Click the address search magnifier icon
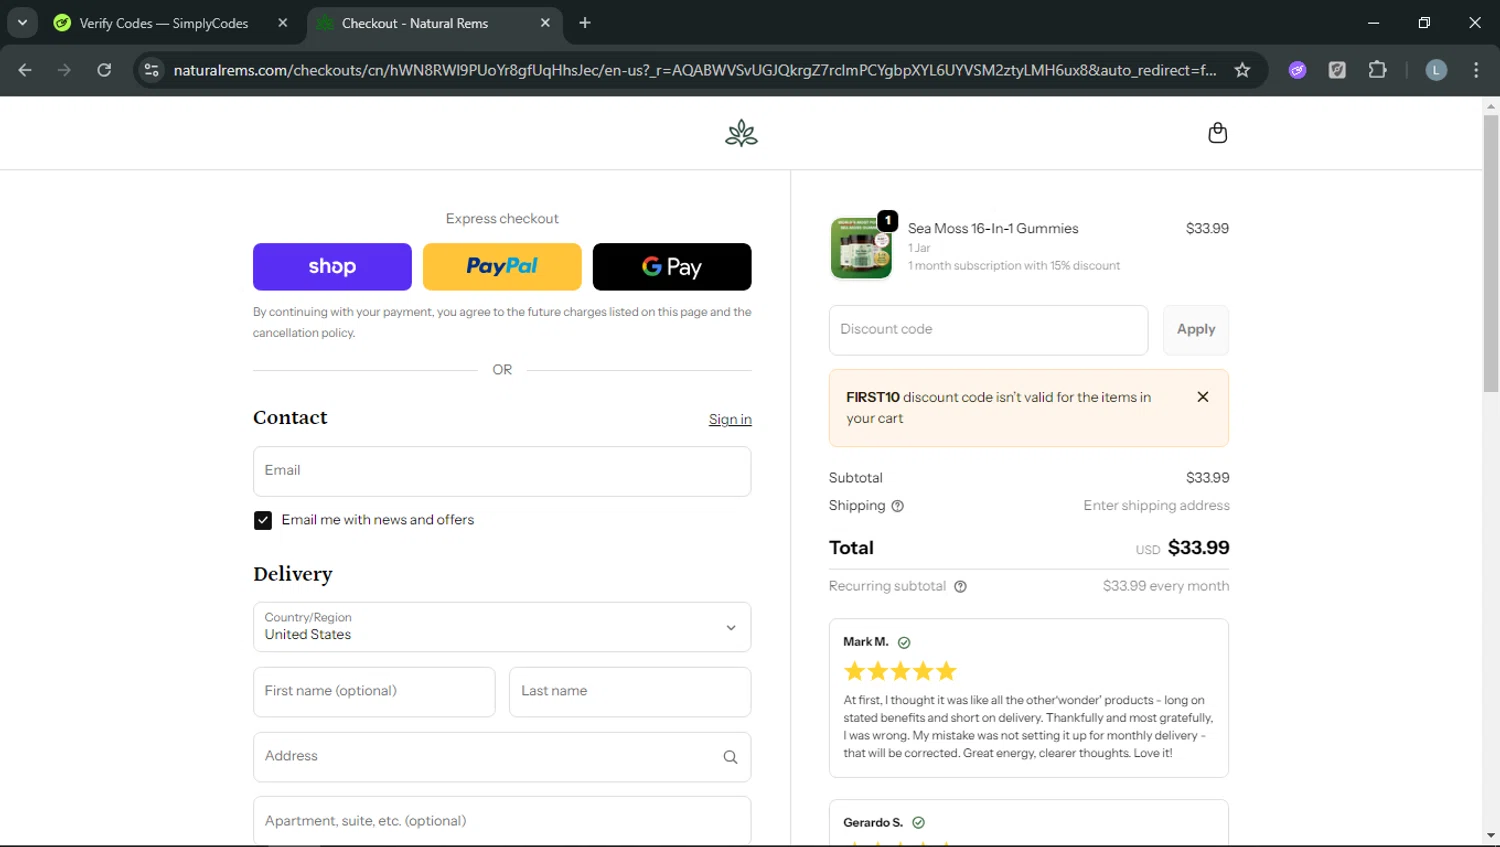Viewport: 1500px width, 847px height. pos(730,757)
